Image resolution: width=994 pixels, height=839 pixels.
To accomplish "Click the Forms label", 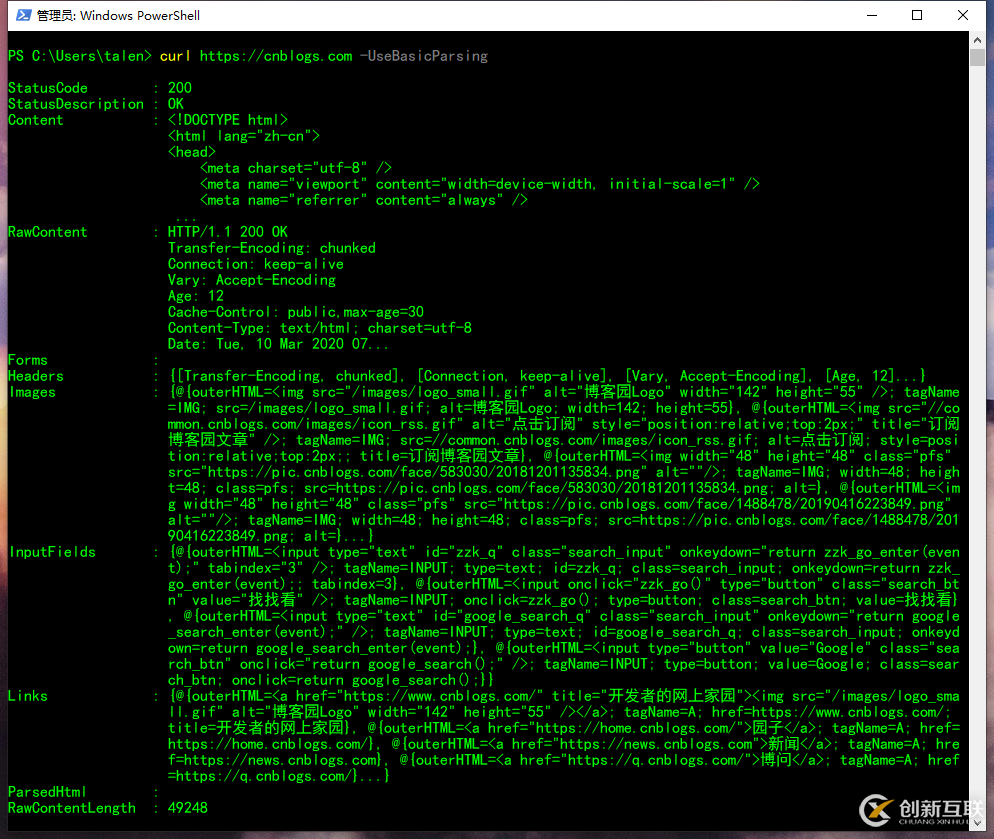I will point(27,360).
